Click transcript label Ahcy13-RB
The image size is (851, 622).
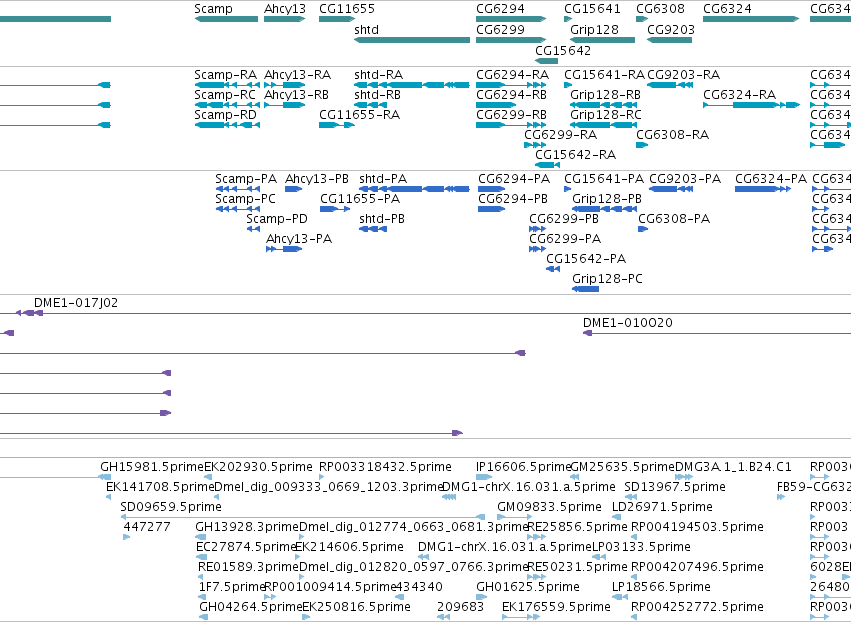296,95
